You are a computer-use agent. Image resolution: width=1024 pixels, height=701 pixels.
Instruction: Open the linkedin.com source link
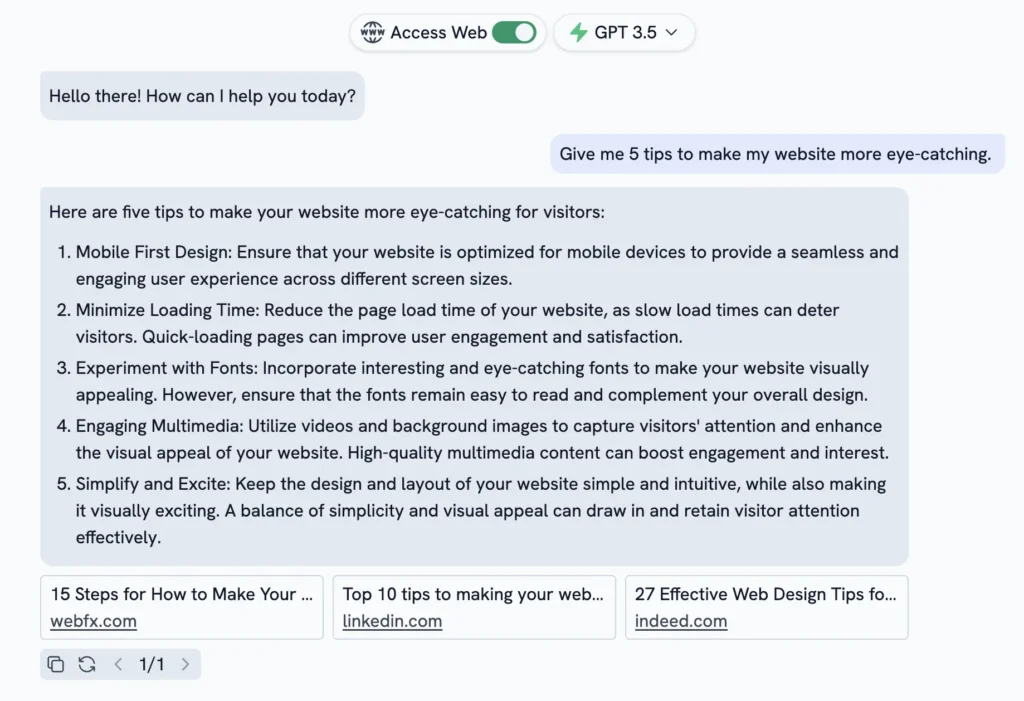click(x=392, y=621)
